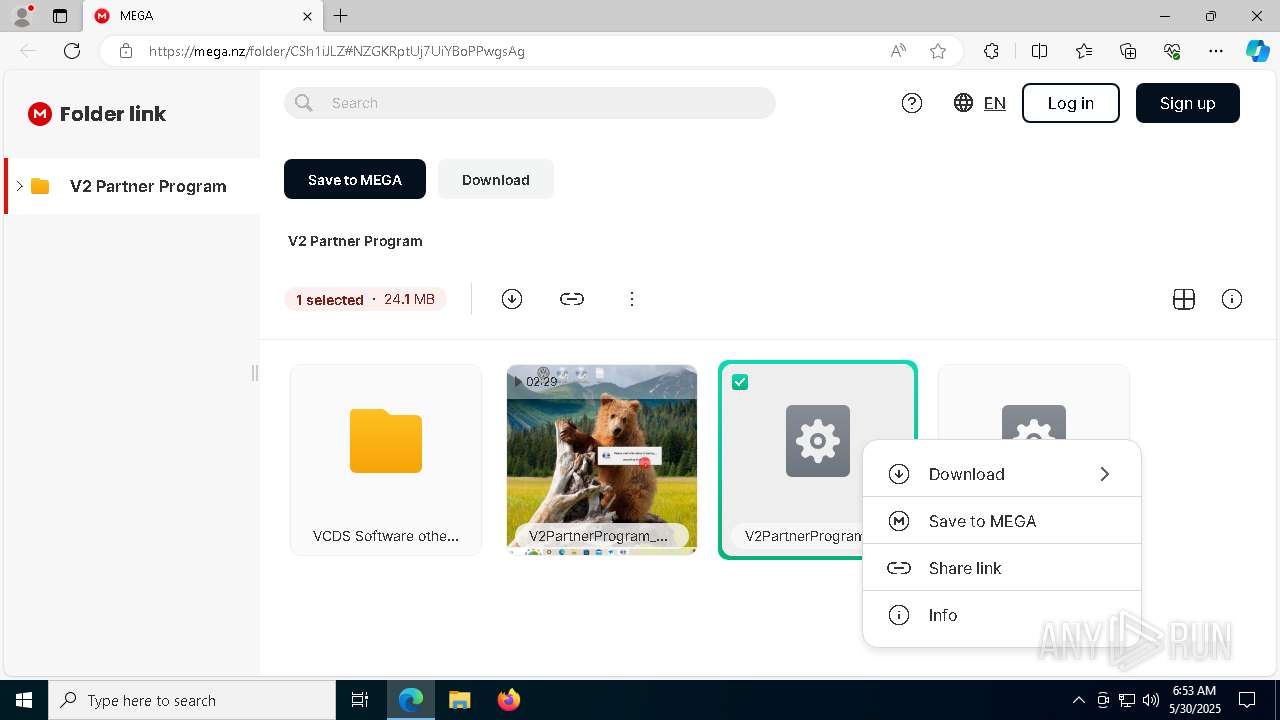Choose Save to MEGA in the context menu
This screenshot has width=1280, height=720.
1002,521
